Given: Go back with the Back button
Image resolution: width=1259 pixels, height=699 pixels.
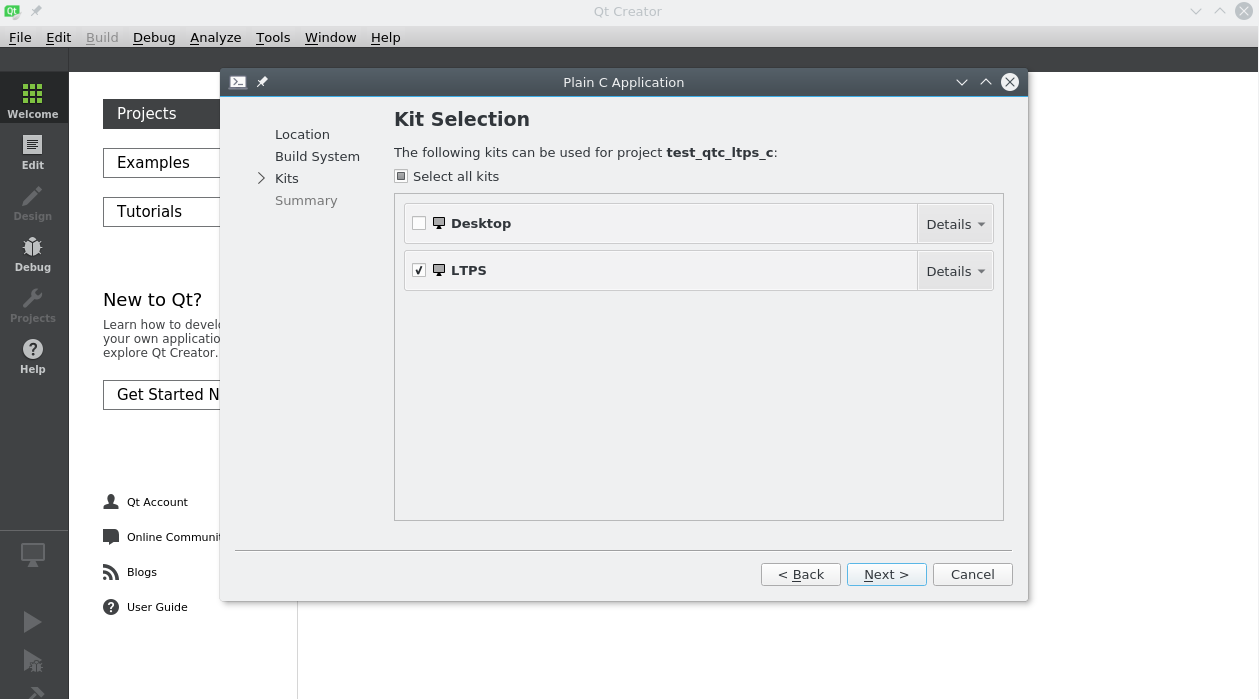Looking at the screenshot, I should click(800, 574).
